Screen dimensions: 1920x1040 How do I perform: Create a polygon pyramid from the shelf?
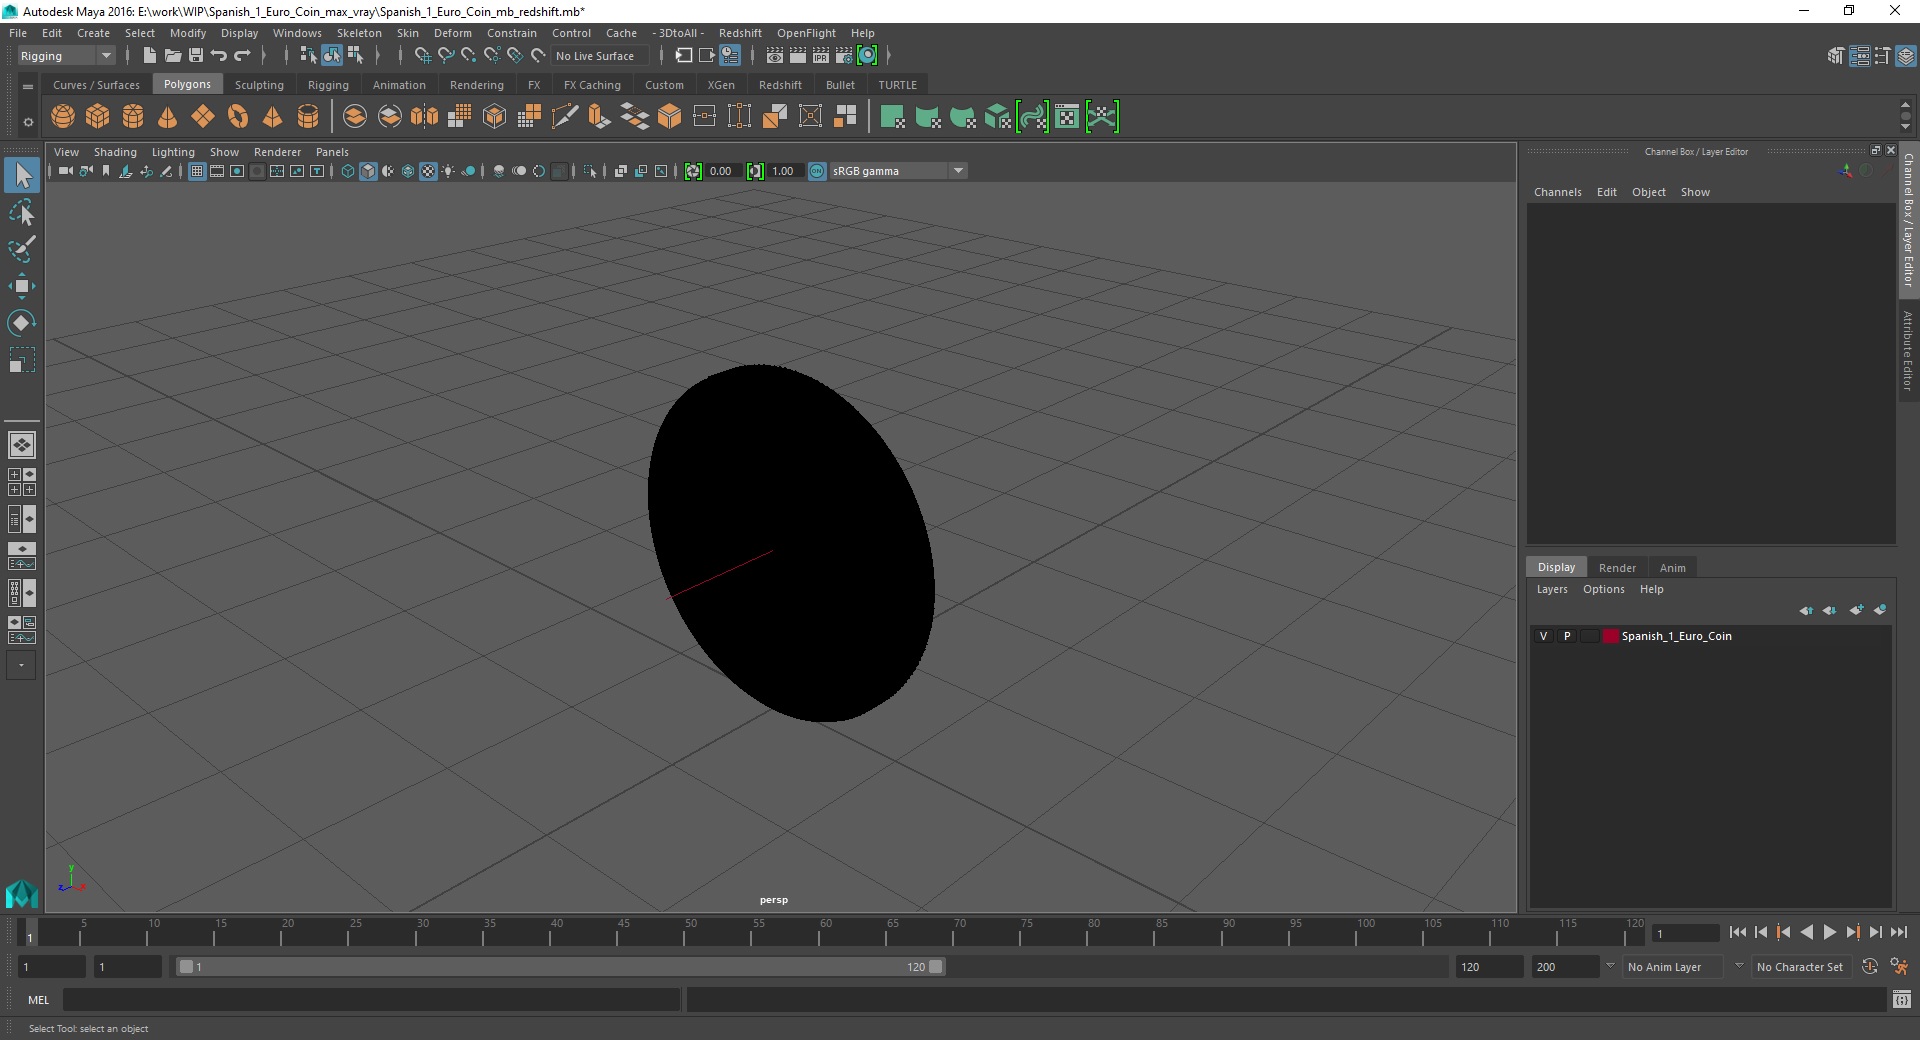click(x=273, y=117)
